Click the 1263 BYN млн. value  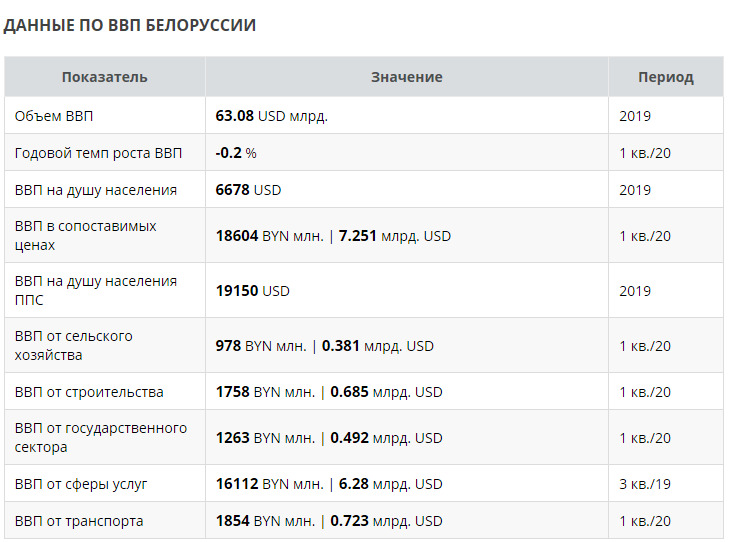[x=265, y=438]
